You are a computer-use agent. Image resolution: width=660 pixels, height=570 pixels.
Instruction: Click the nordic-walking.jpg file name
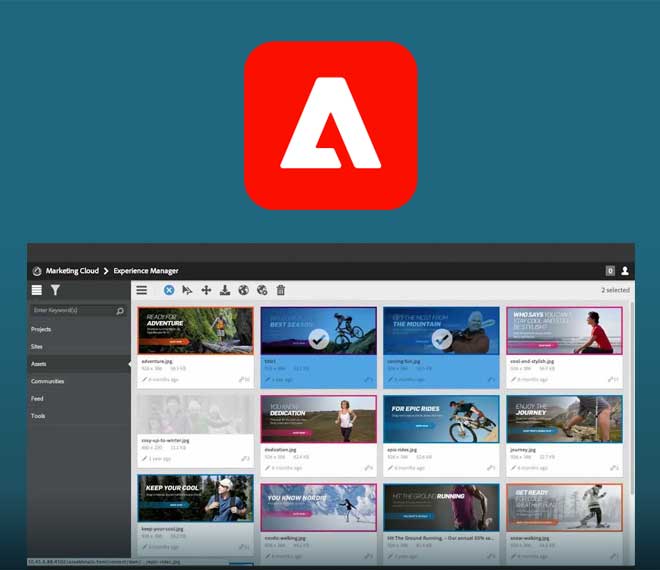[x=285, y=538]
